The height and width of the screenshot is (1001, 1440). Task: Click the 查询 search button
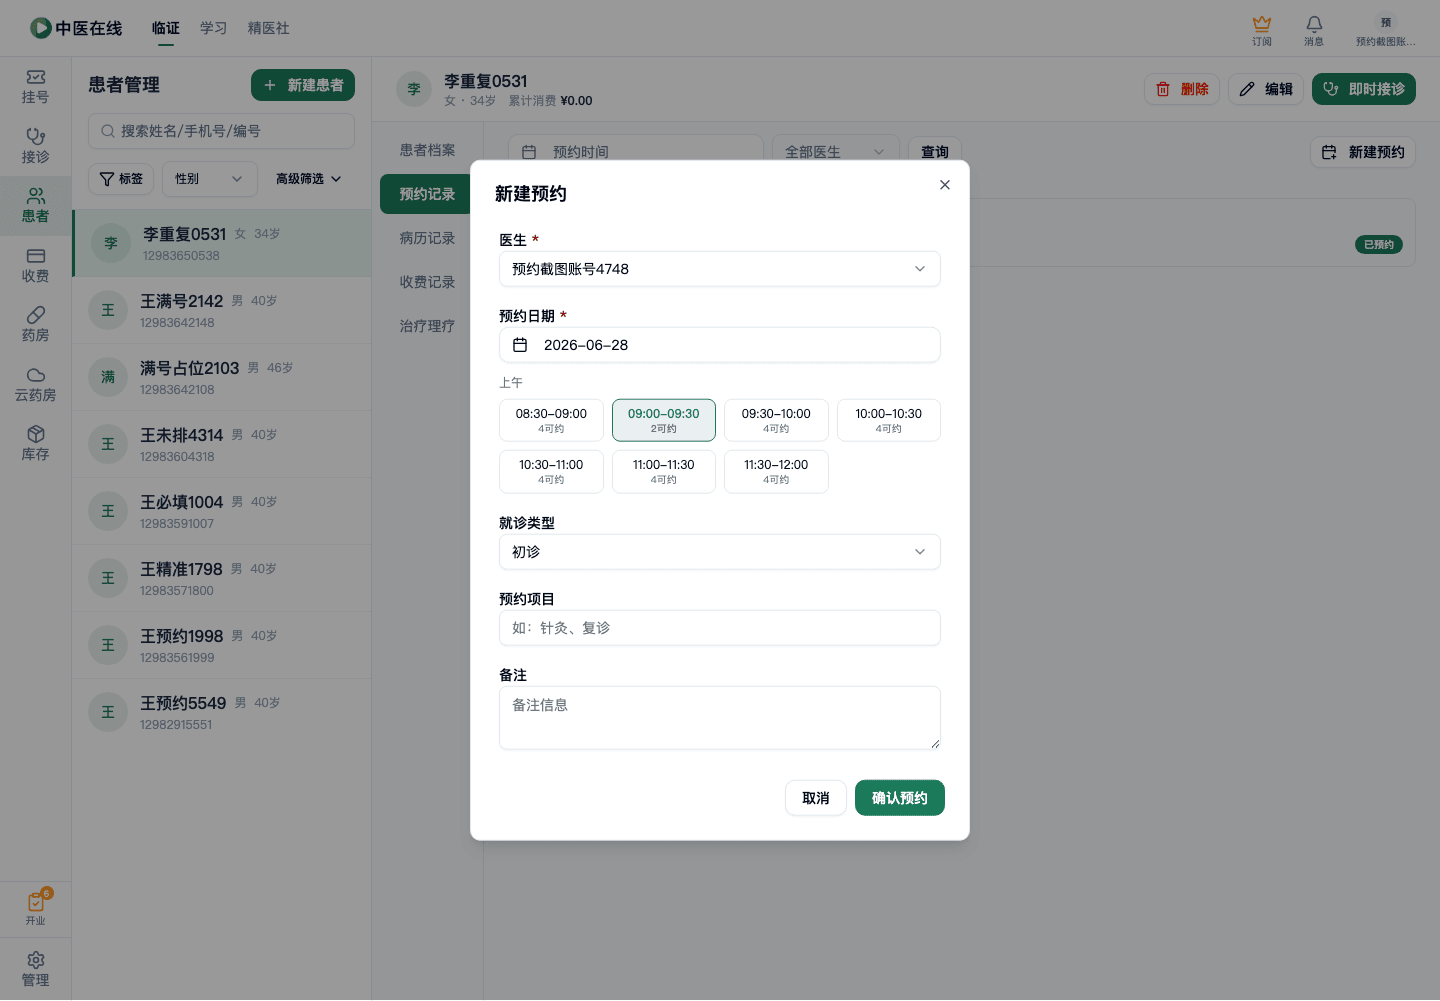(935, 152)
